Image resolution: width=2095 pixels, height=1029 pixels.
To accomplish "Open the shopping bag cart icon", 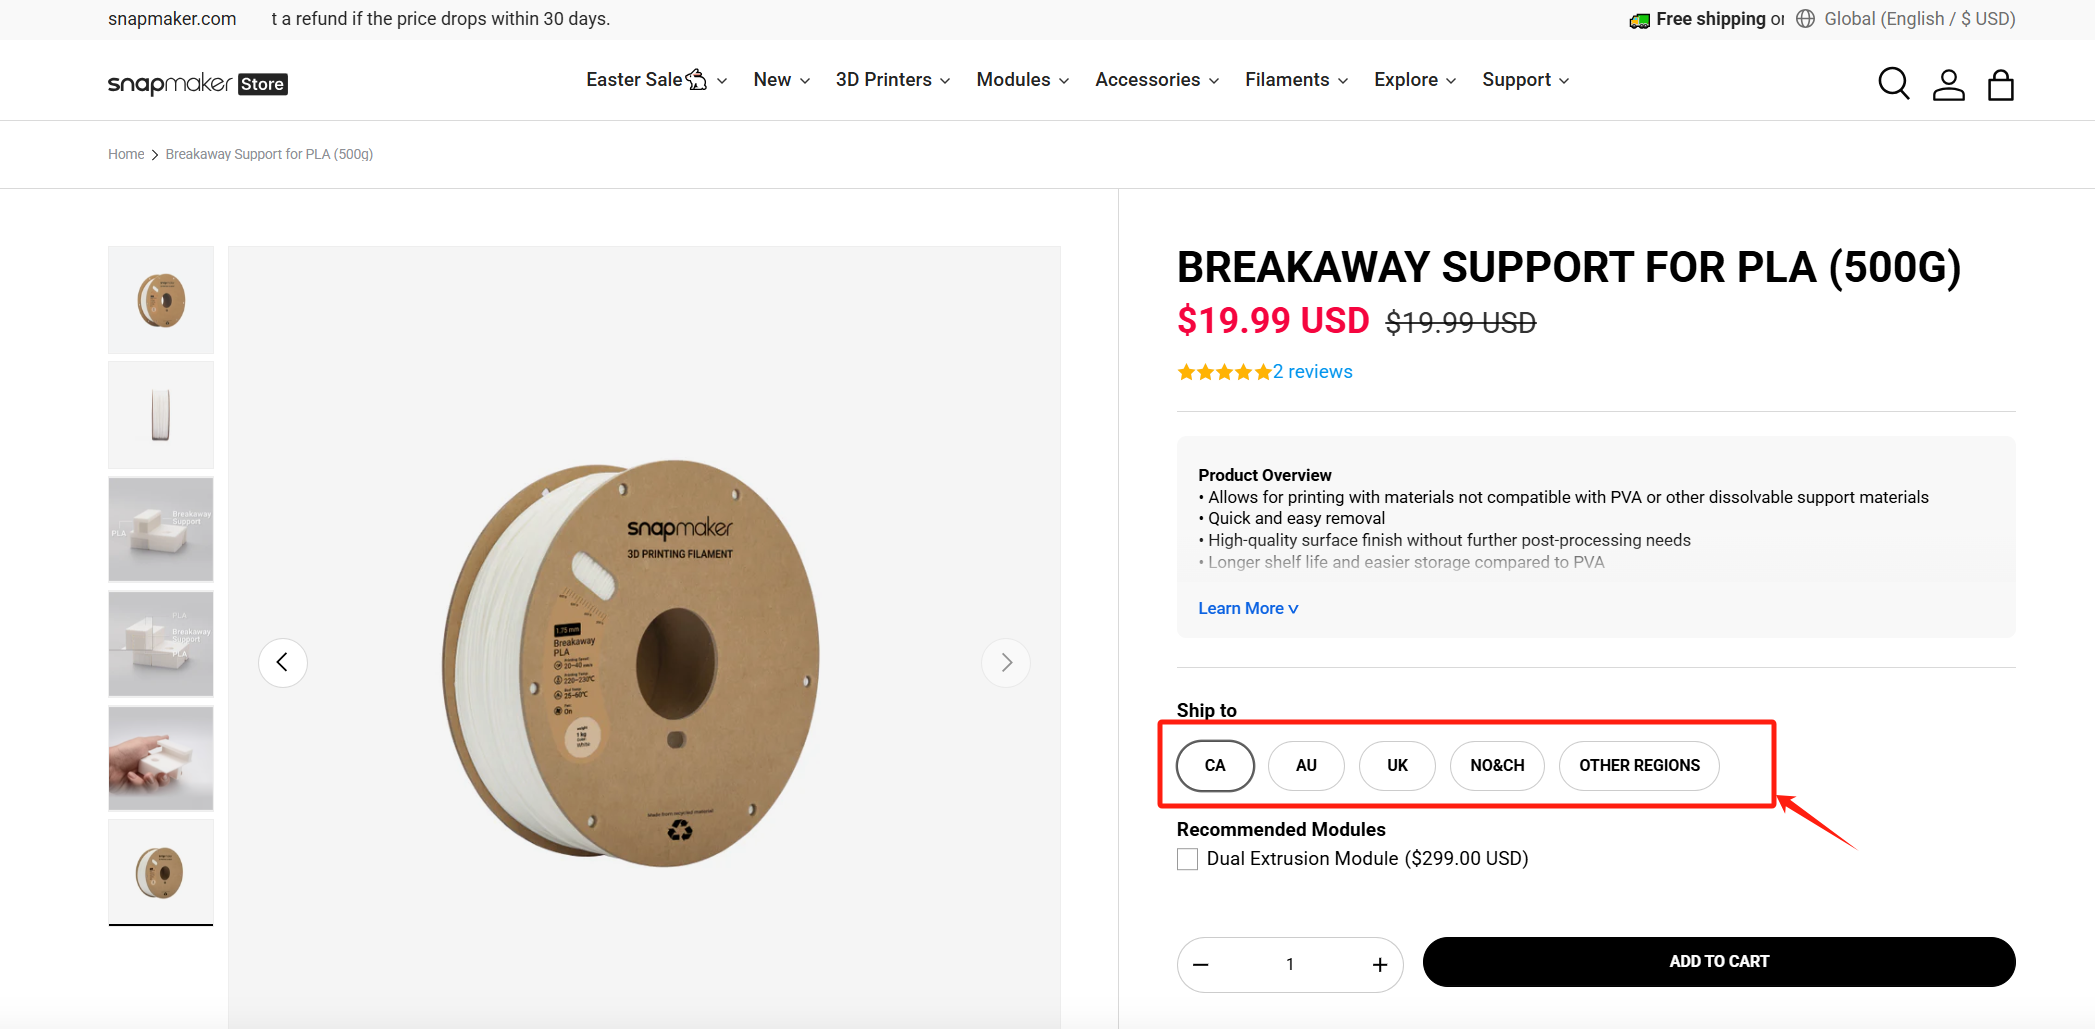I will (2000, 85).
